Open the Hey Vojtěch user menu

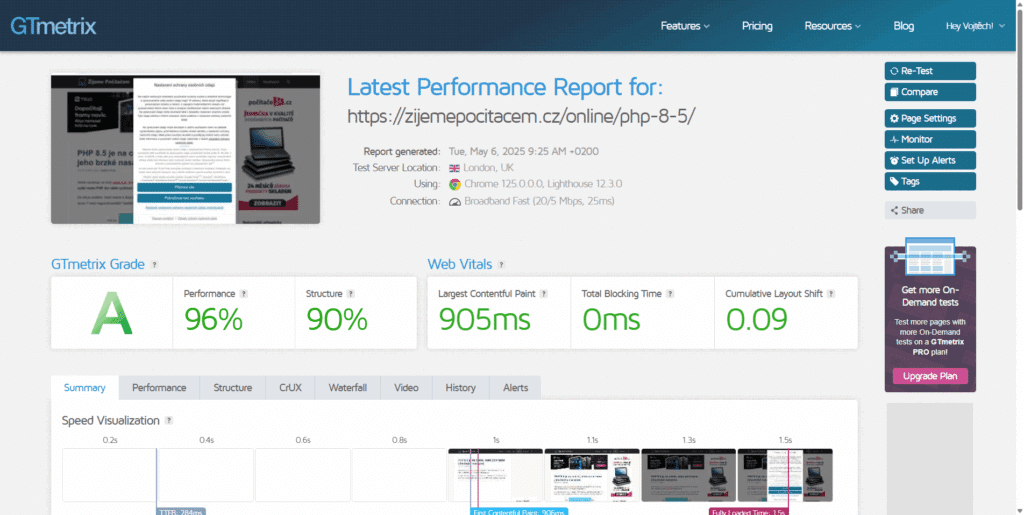975,26
